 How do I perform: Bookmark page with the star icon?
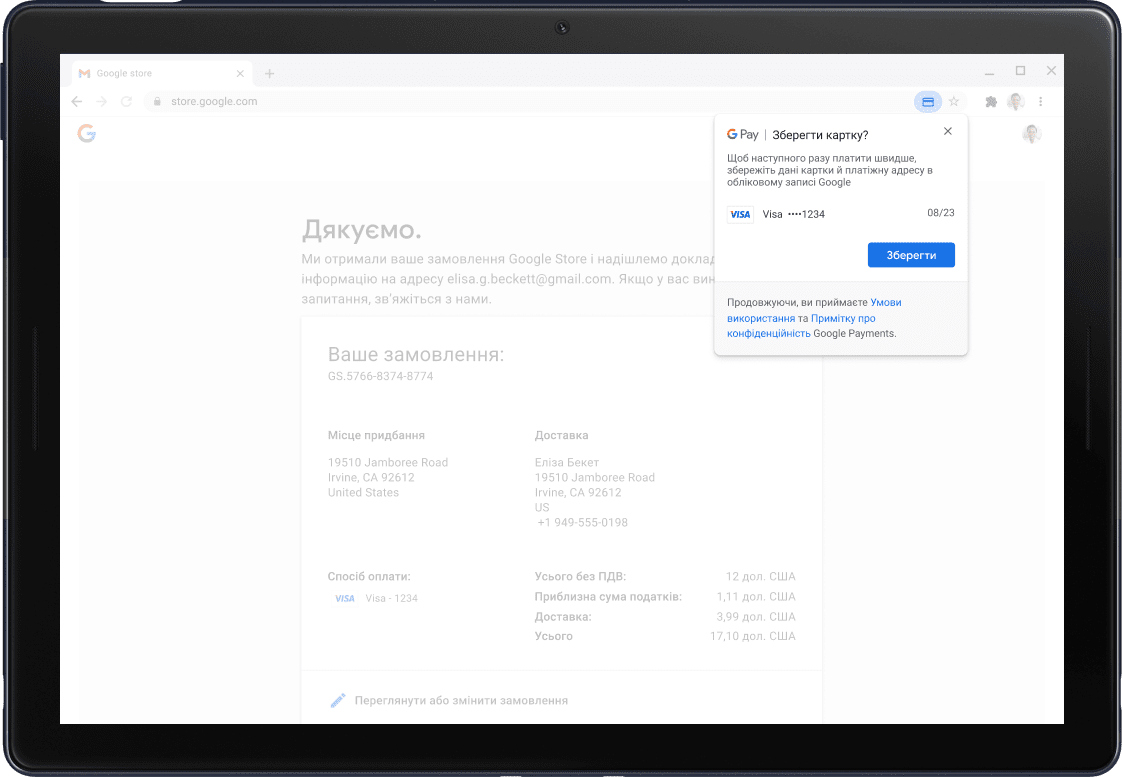954,102
